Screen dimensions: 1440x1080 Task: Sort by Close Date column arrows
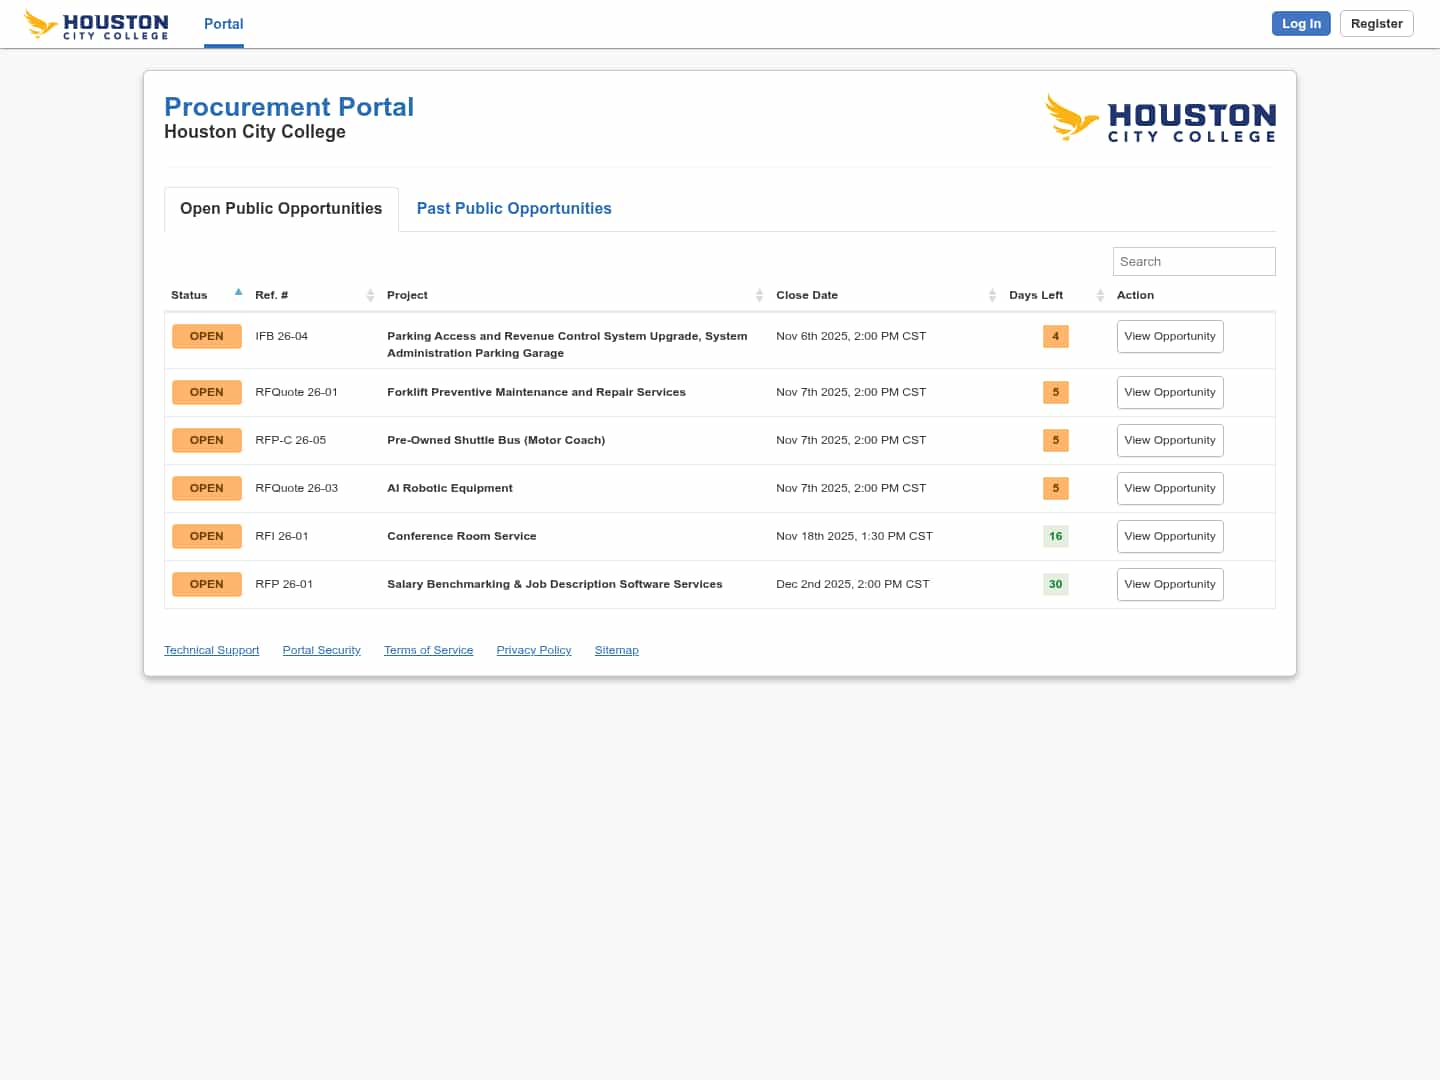(992, 295)
